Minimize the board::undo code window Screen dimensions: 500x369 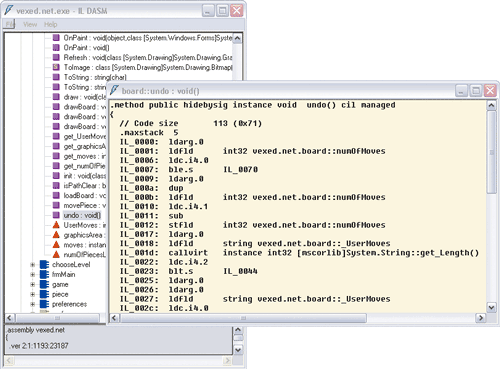click(x=461, y=91)
